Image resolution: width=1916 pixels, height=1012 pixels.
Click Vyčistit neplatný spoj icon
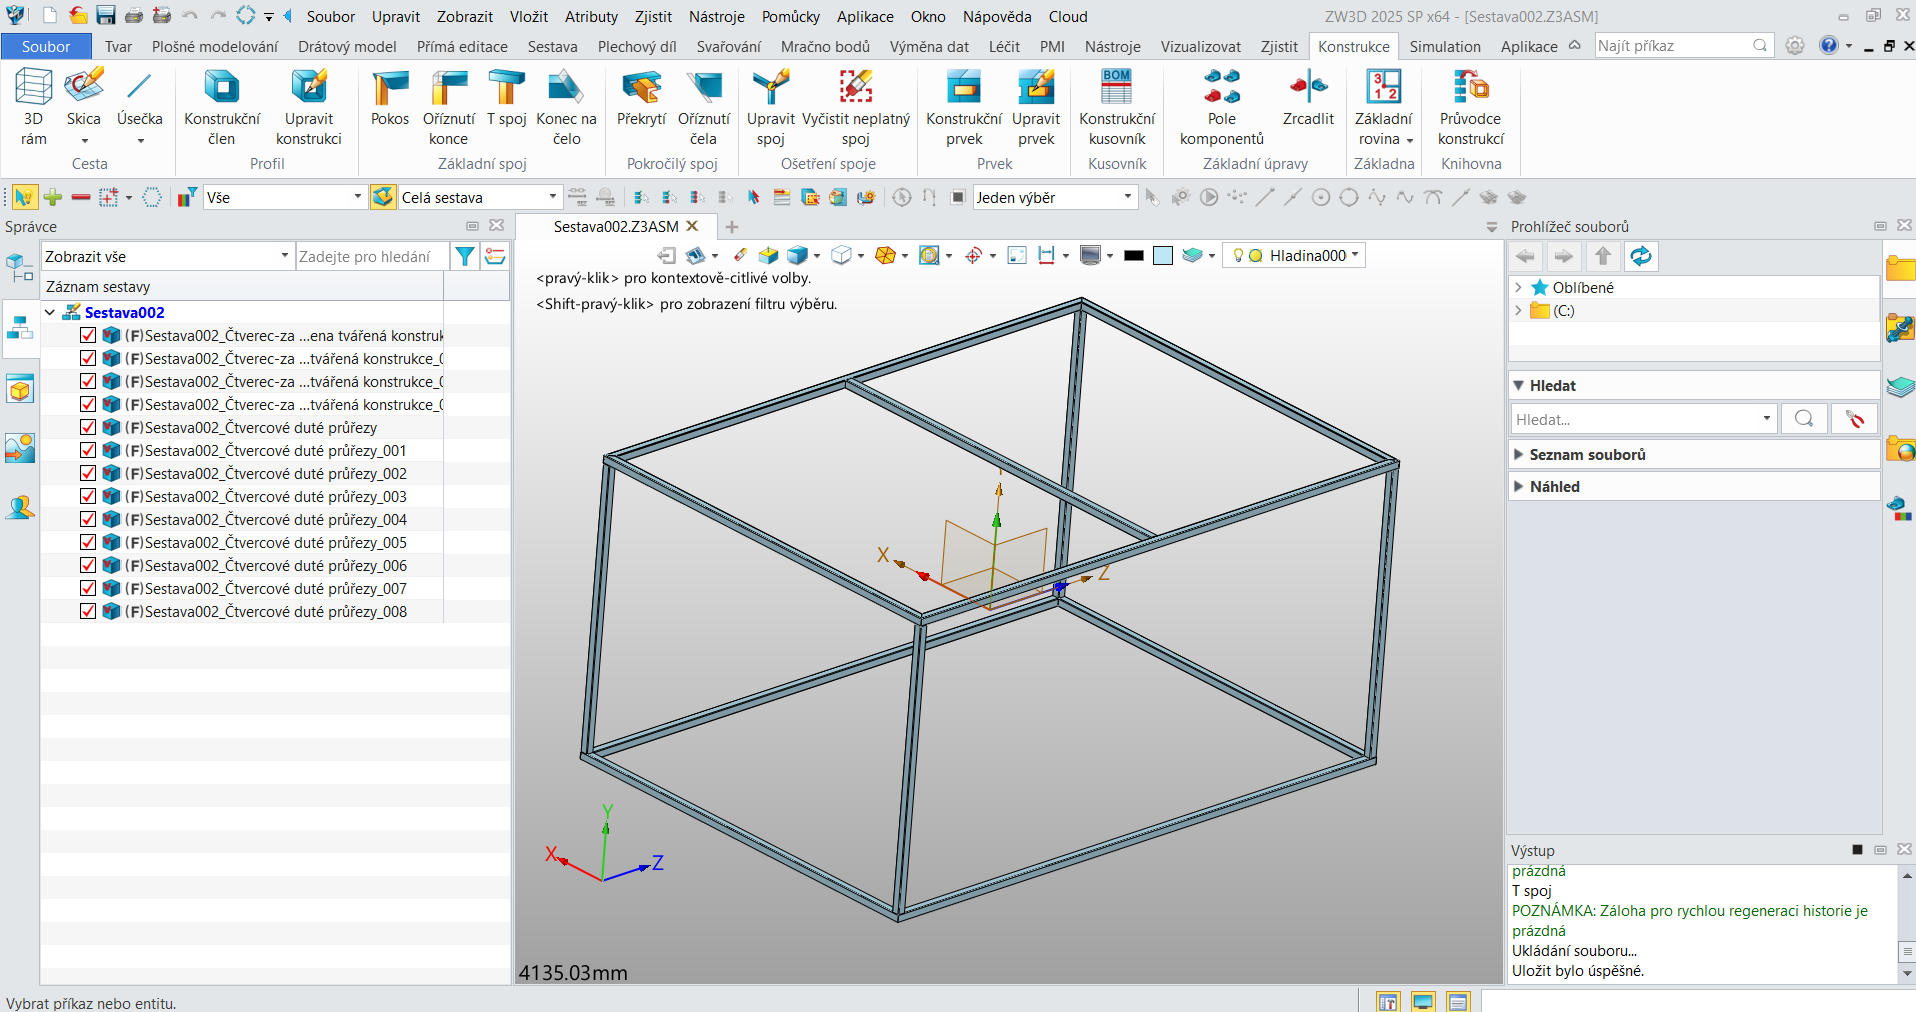click(x=856, y=107)
